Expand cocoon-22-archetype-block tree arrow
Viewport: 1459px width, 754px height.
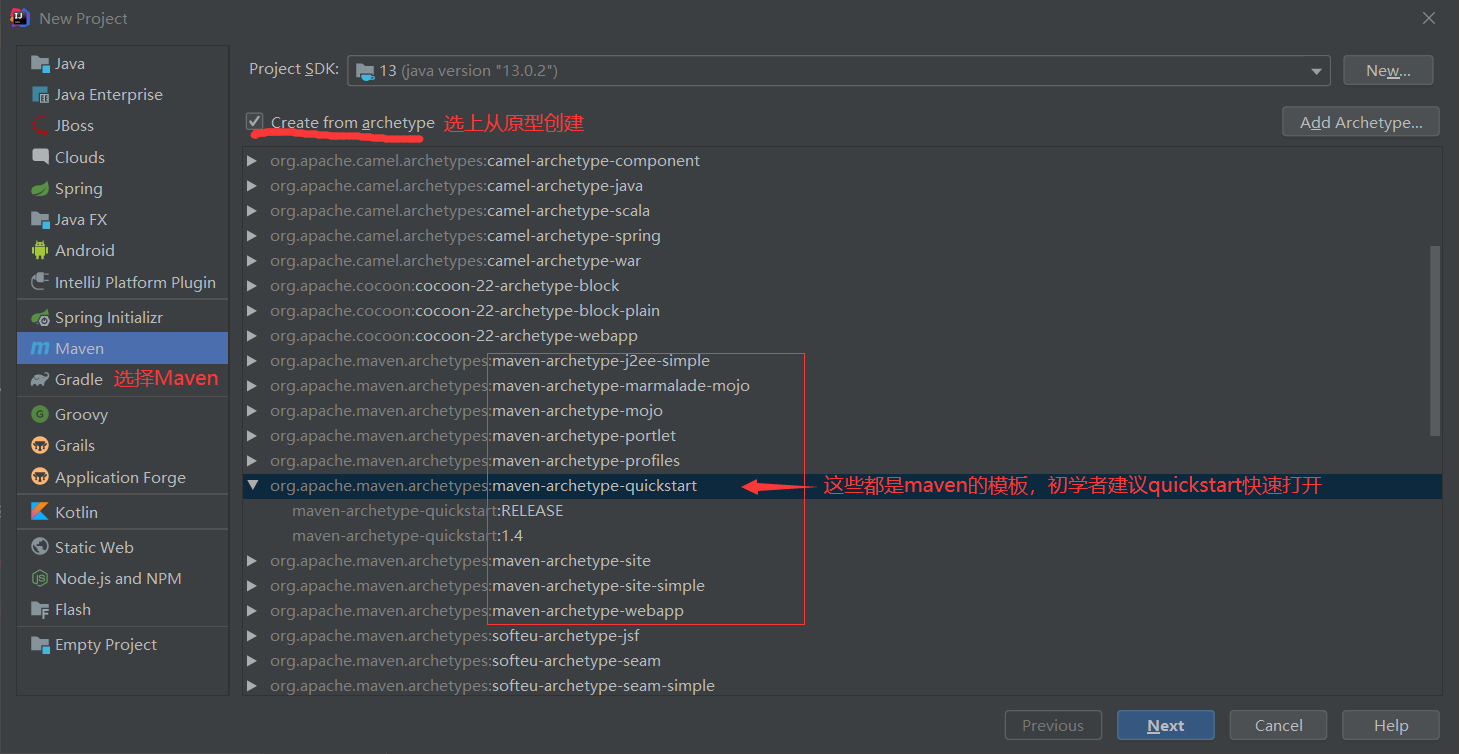[252, 286]
